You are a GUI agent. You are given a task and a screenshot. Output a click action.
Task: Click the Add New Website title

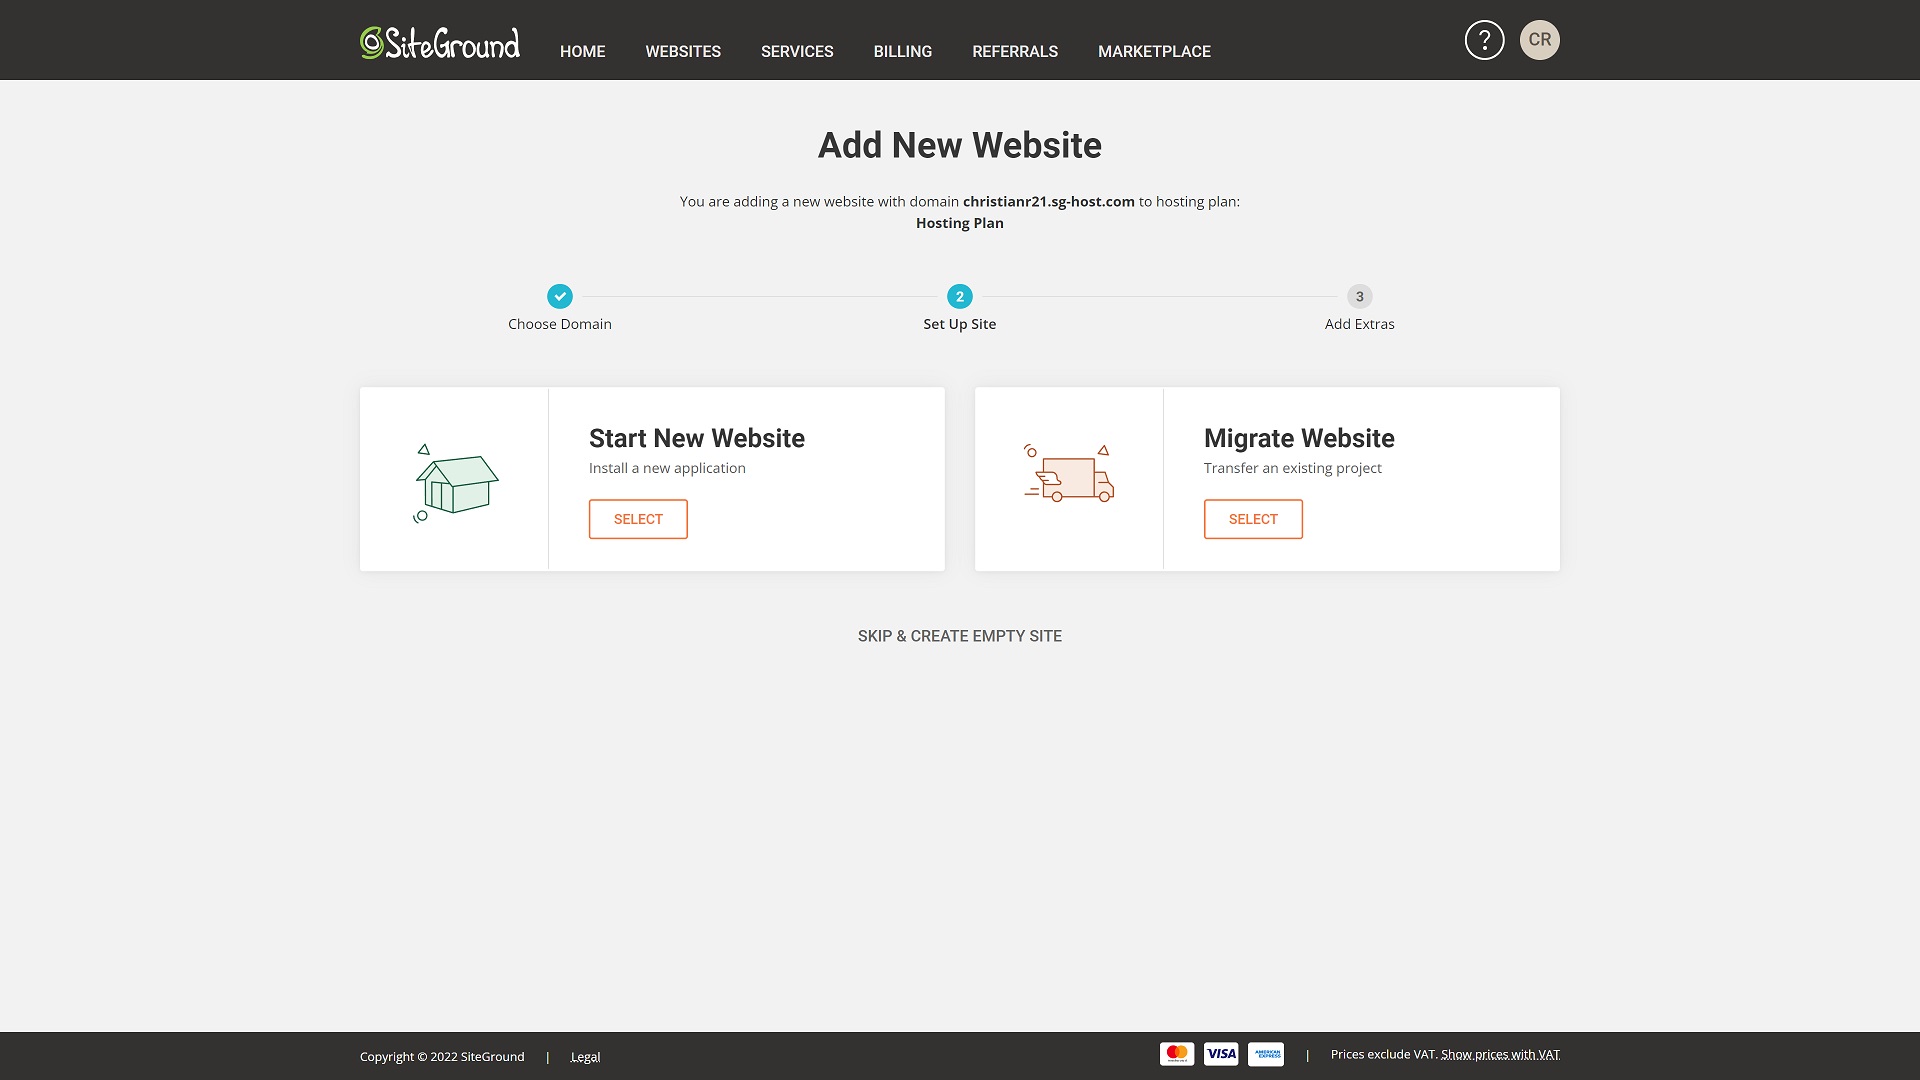point(960,145)
